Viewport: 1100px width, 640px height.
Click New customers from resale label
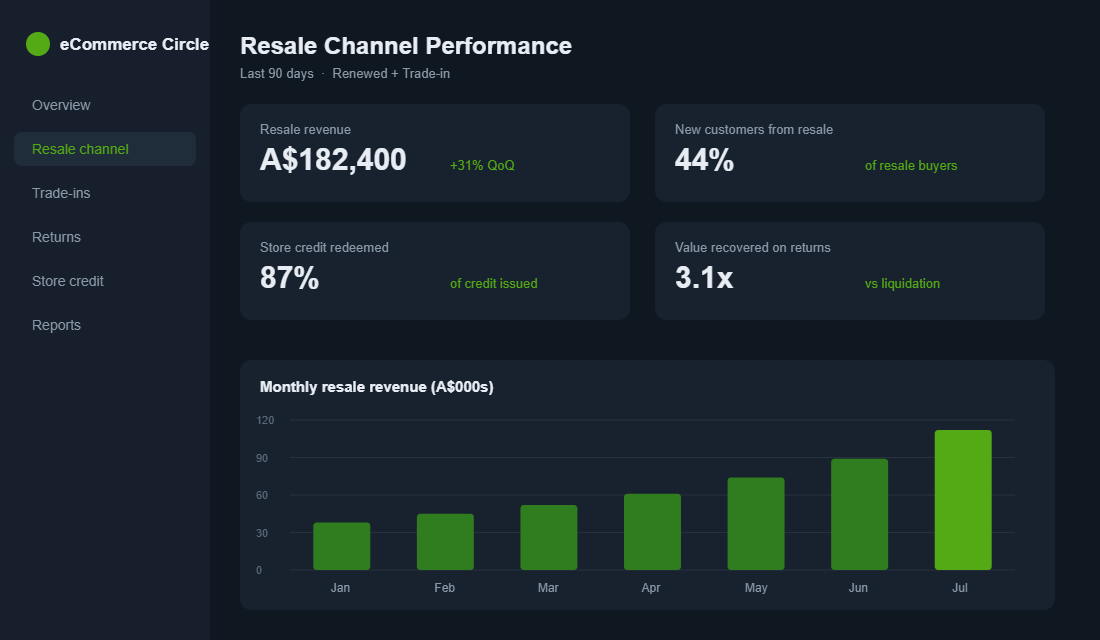(x=753, y=129)
